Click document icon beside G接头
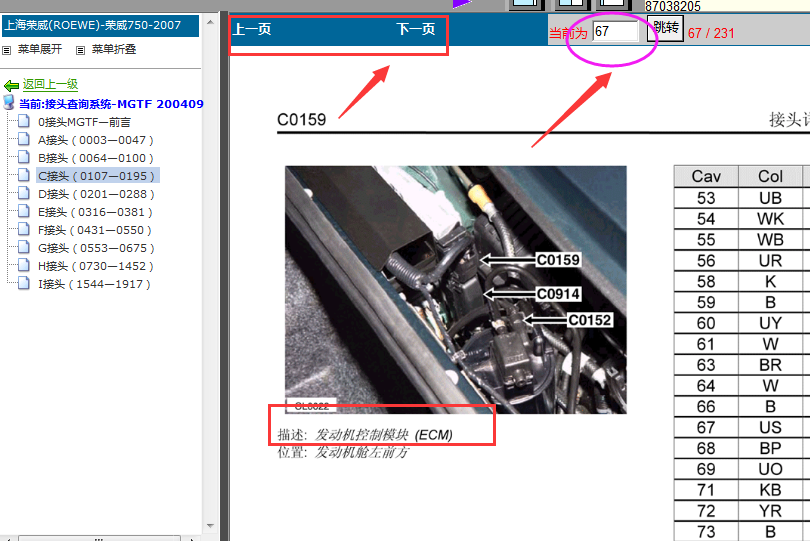 point(24,248)
